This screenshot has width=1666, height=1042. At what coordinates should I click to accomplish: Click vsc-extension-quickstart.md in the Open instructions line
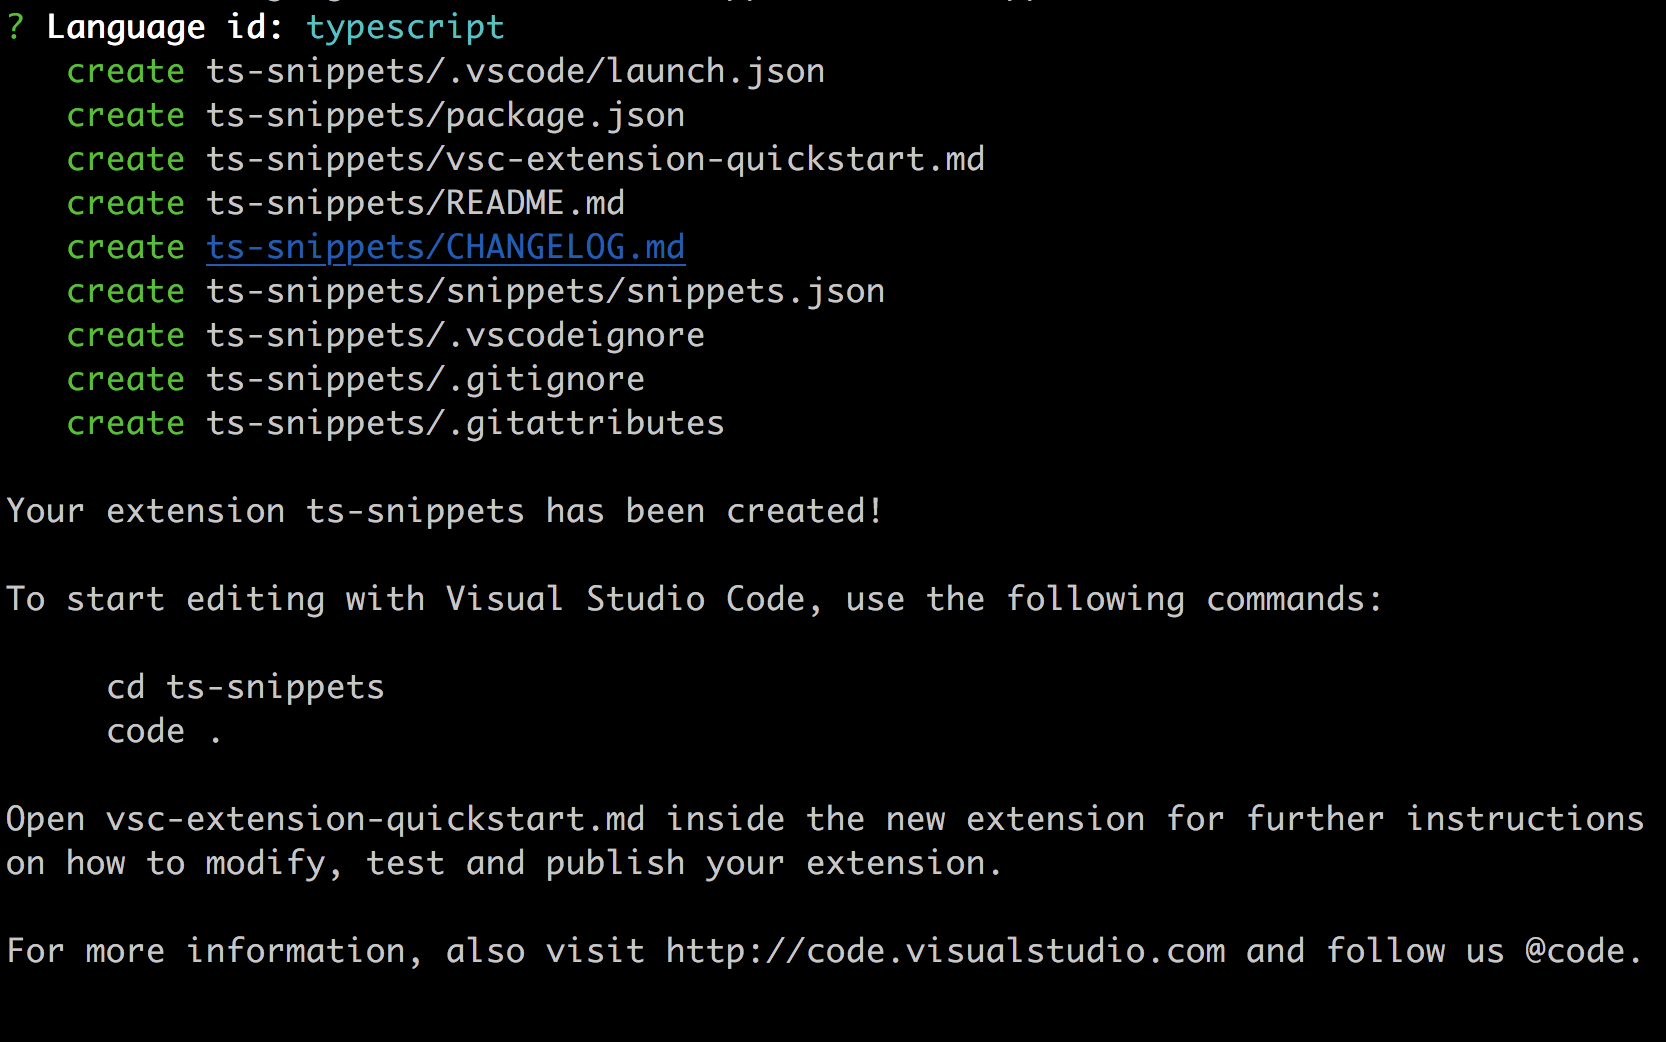375,819
